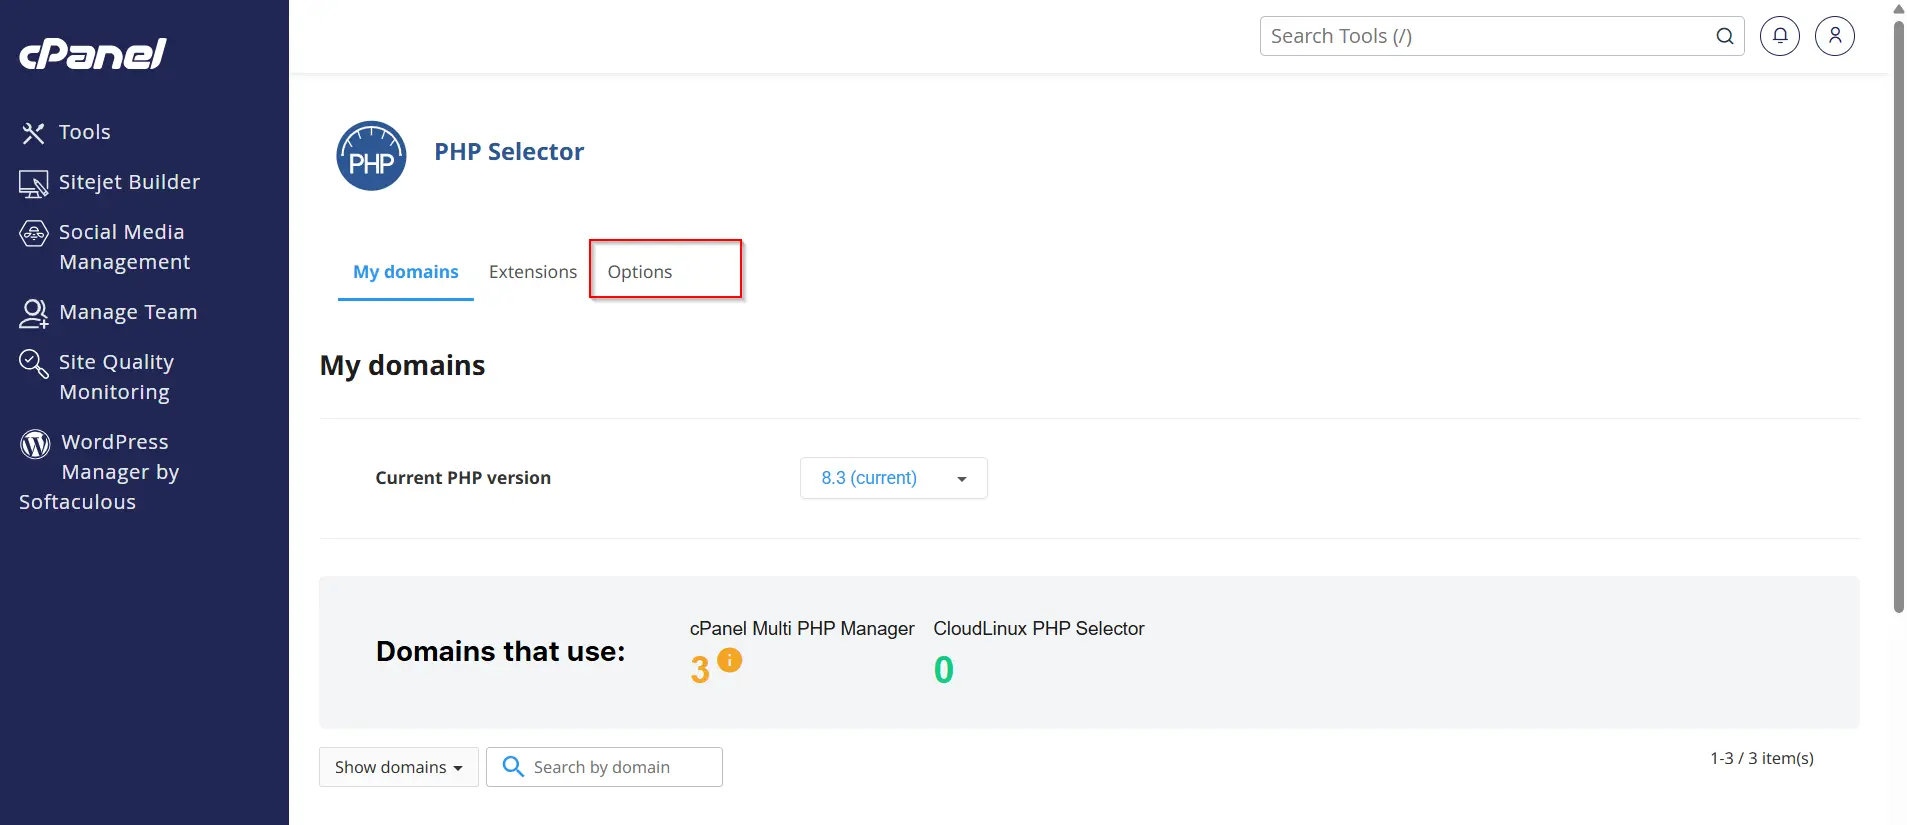Open the Tools sidebar icon
Image resolution: width=1907 pixels, height=825 pixels.
pyautogui.click(x=34, y=133)
